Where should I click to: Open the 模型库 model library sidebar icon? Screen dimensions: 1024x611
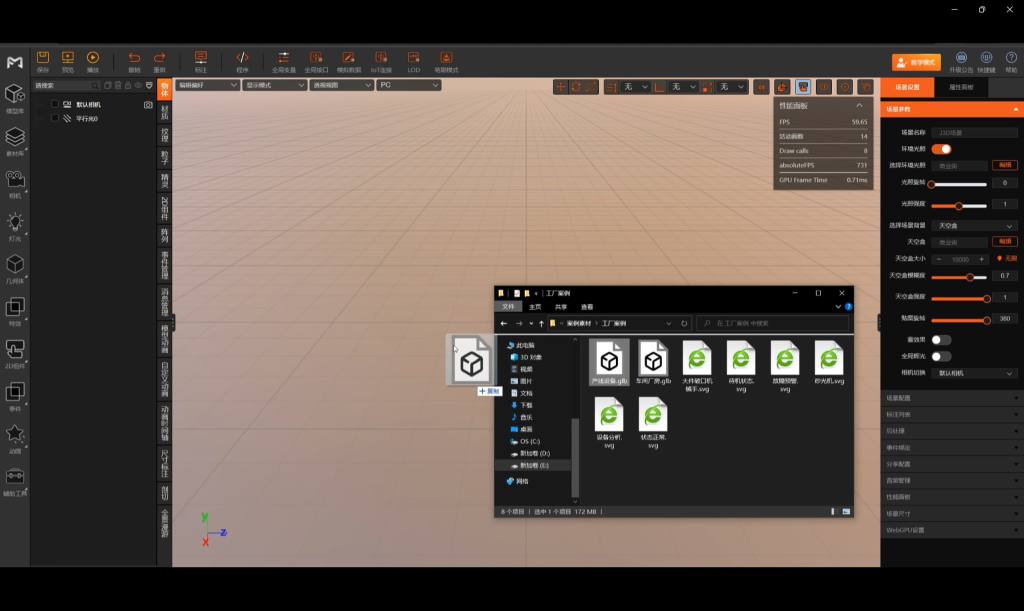pyautogui.click(x=15, y=95)
